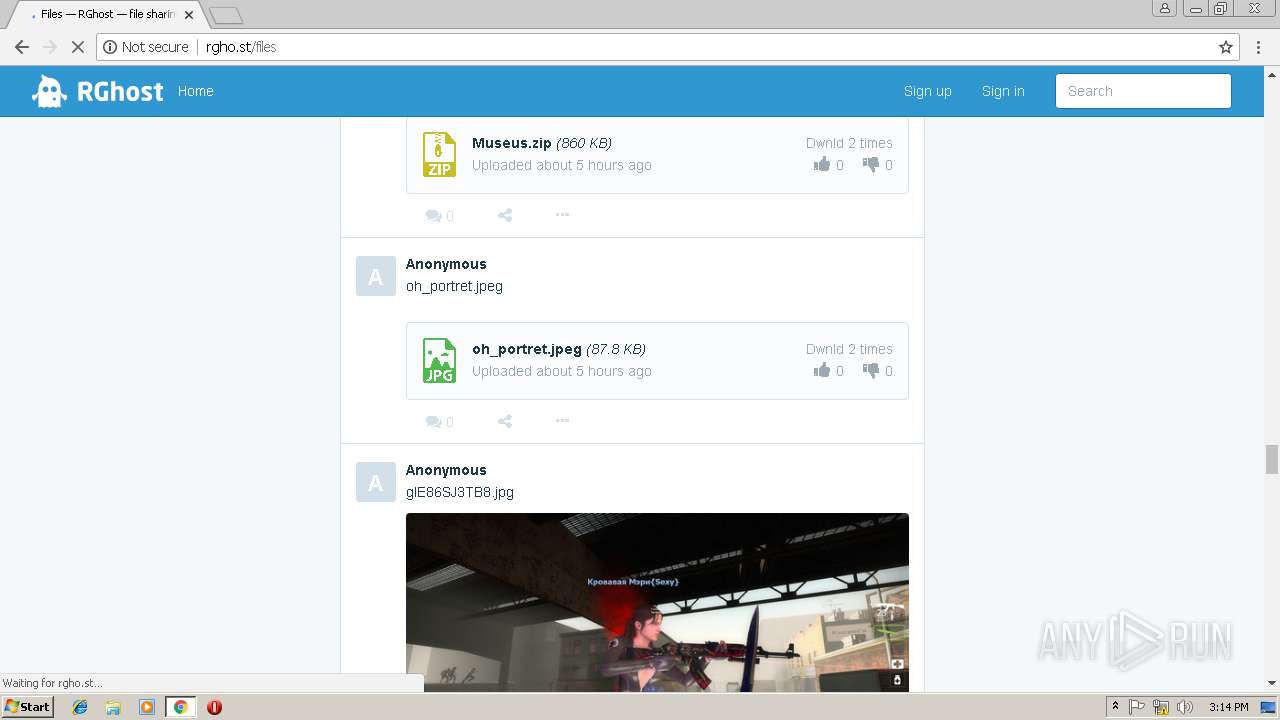View the Not secure site info
Viewport: 1280px width, 720px height.
(145, 47)
